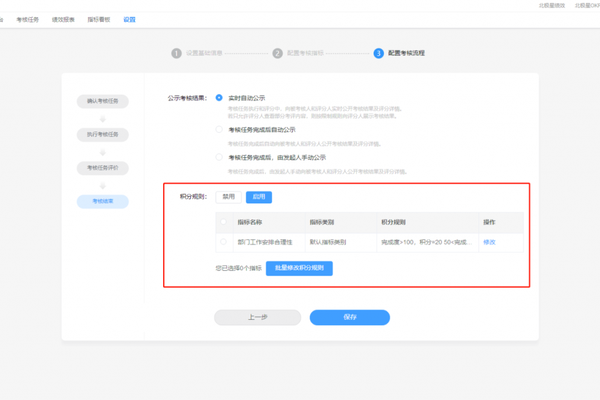Click the 禁用 points rule button
This screenshot has height=400, width=600.
229,197
